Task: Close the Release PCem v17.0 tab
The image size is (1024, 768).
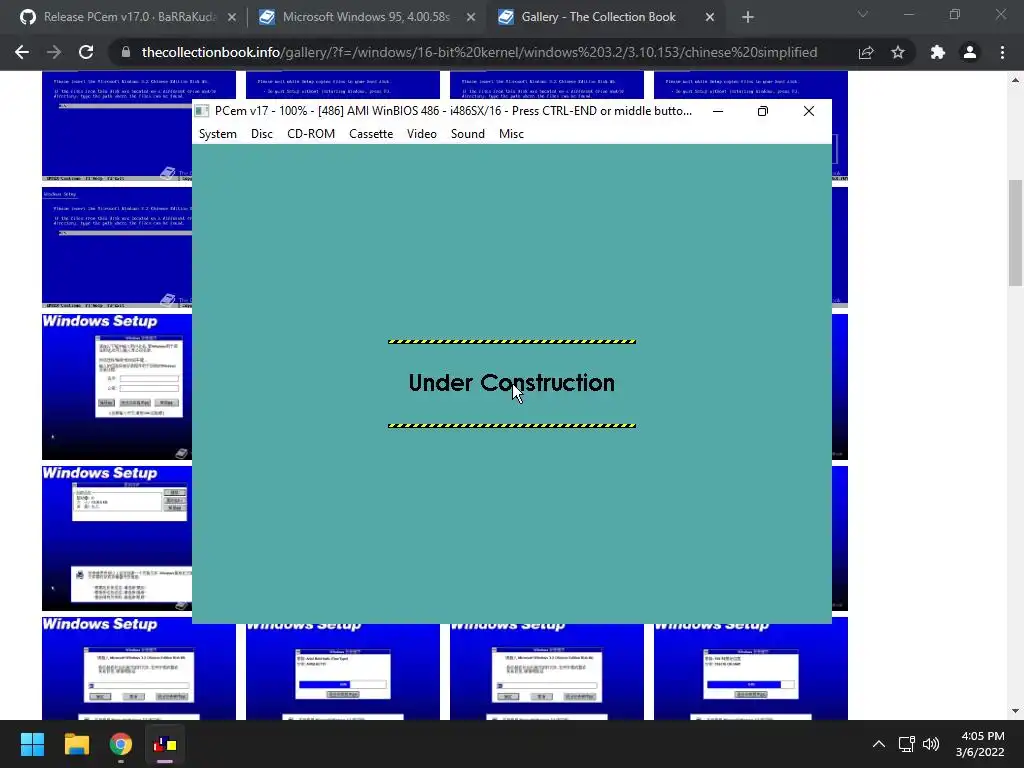Action: point(232,18)
